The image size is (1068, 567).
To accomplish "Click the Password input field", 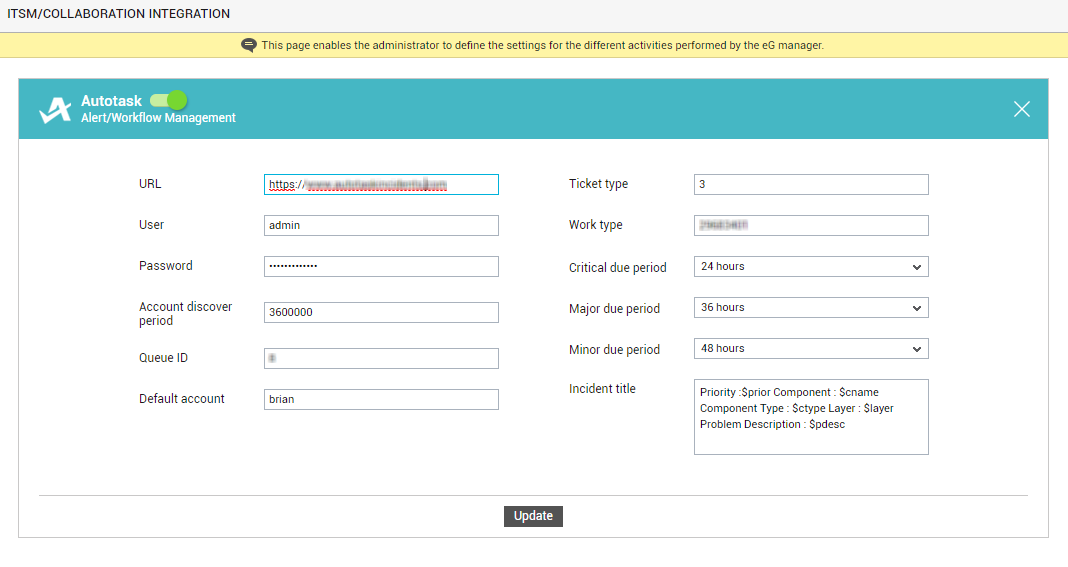I will point(381,266).
